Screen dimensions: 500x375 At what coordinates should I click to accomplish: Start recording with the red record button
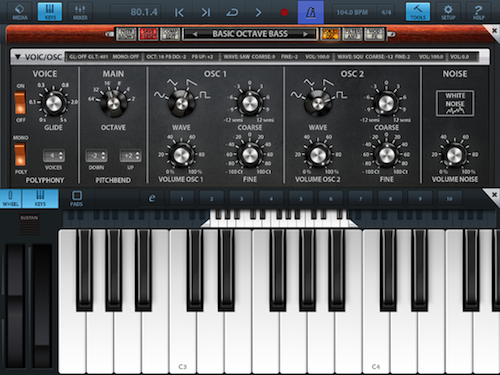pyautogui.click(x=284, y=13)
